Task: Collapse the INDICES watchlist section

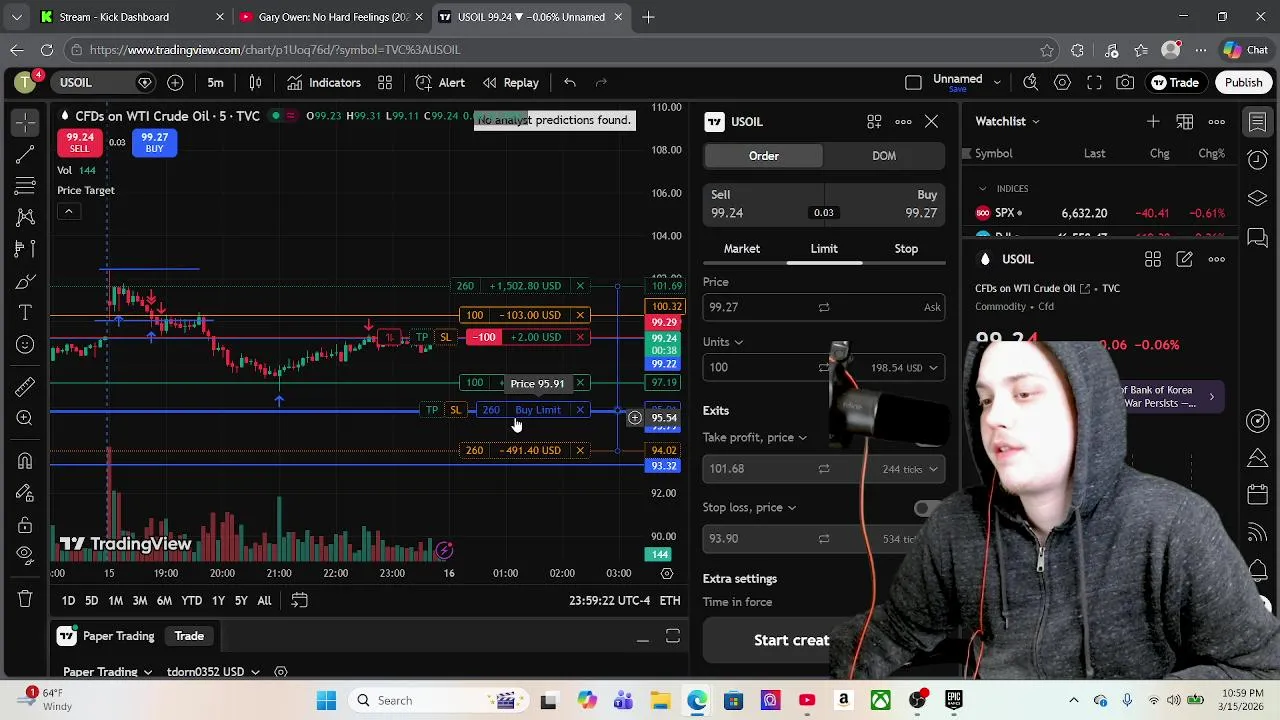Action: coord(982,189)
